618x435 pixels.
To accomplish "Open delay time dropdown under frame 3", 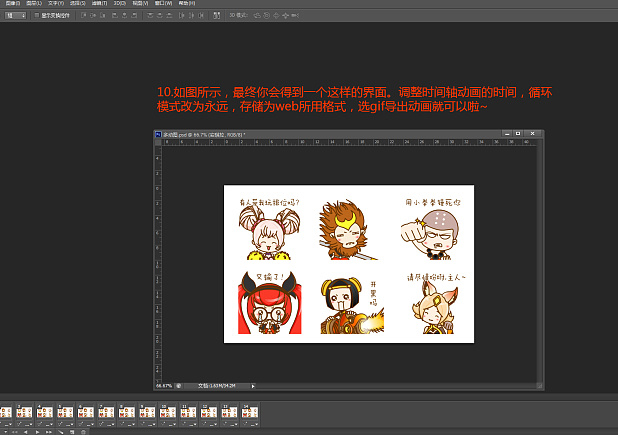I will 28,425.
